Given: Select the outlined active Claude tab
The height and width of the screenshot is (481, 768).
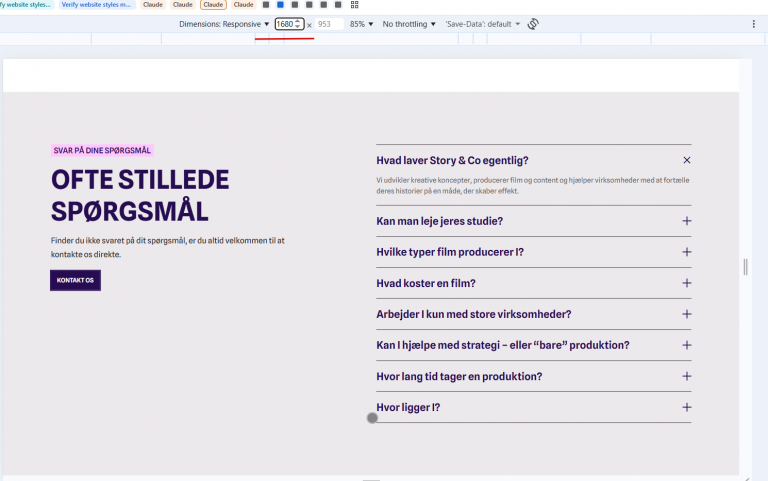Looking at the screenshot, I should (213, 4).
